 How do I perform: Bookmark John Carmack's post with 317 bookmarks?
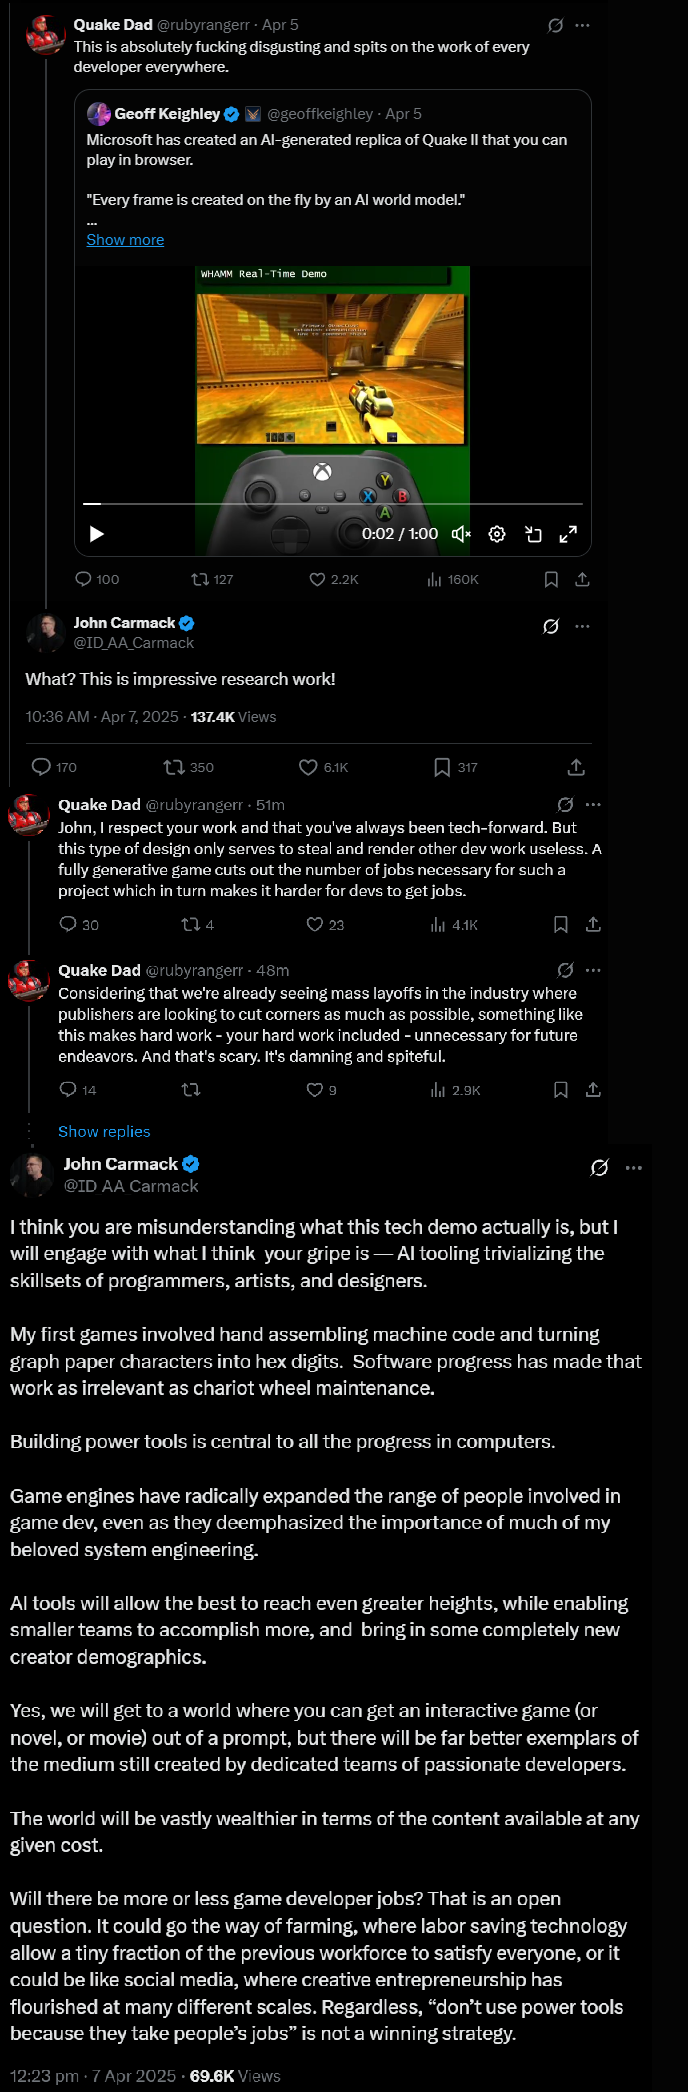(x=442, y=767)
